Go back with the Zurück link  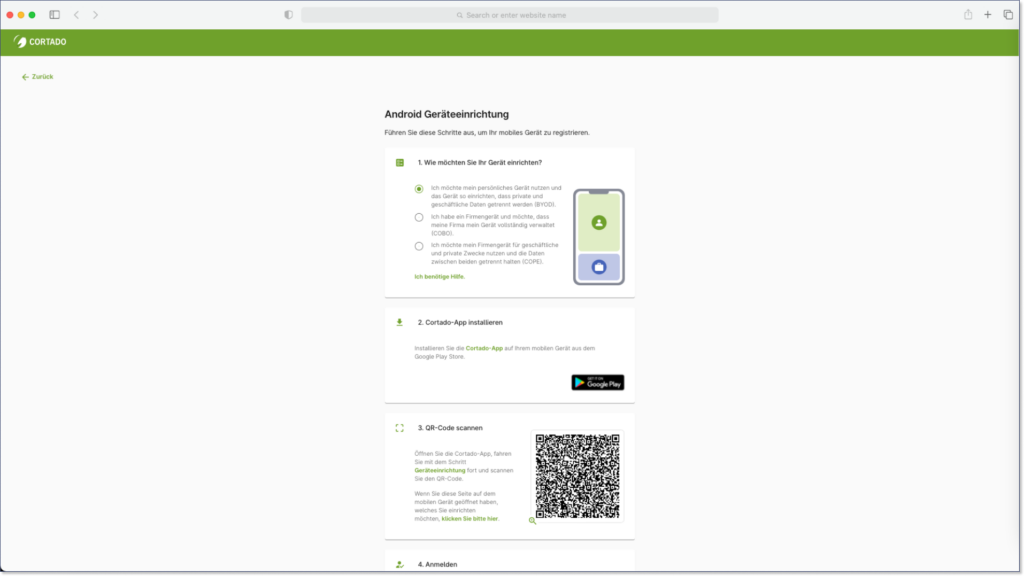[x=37, y=76]
